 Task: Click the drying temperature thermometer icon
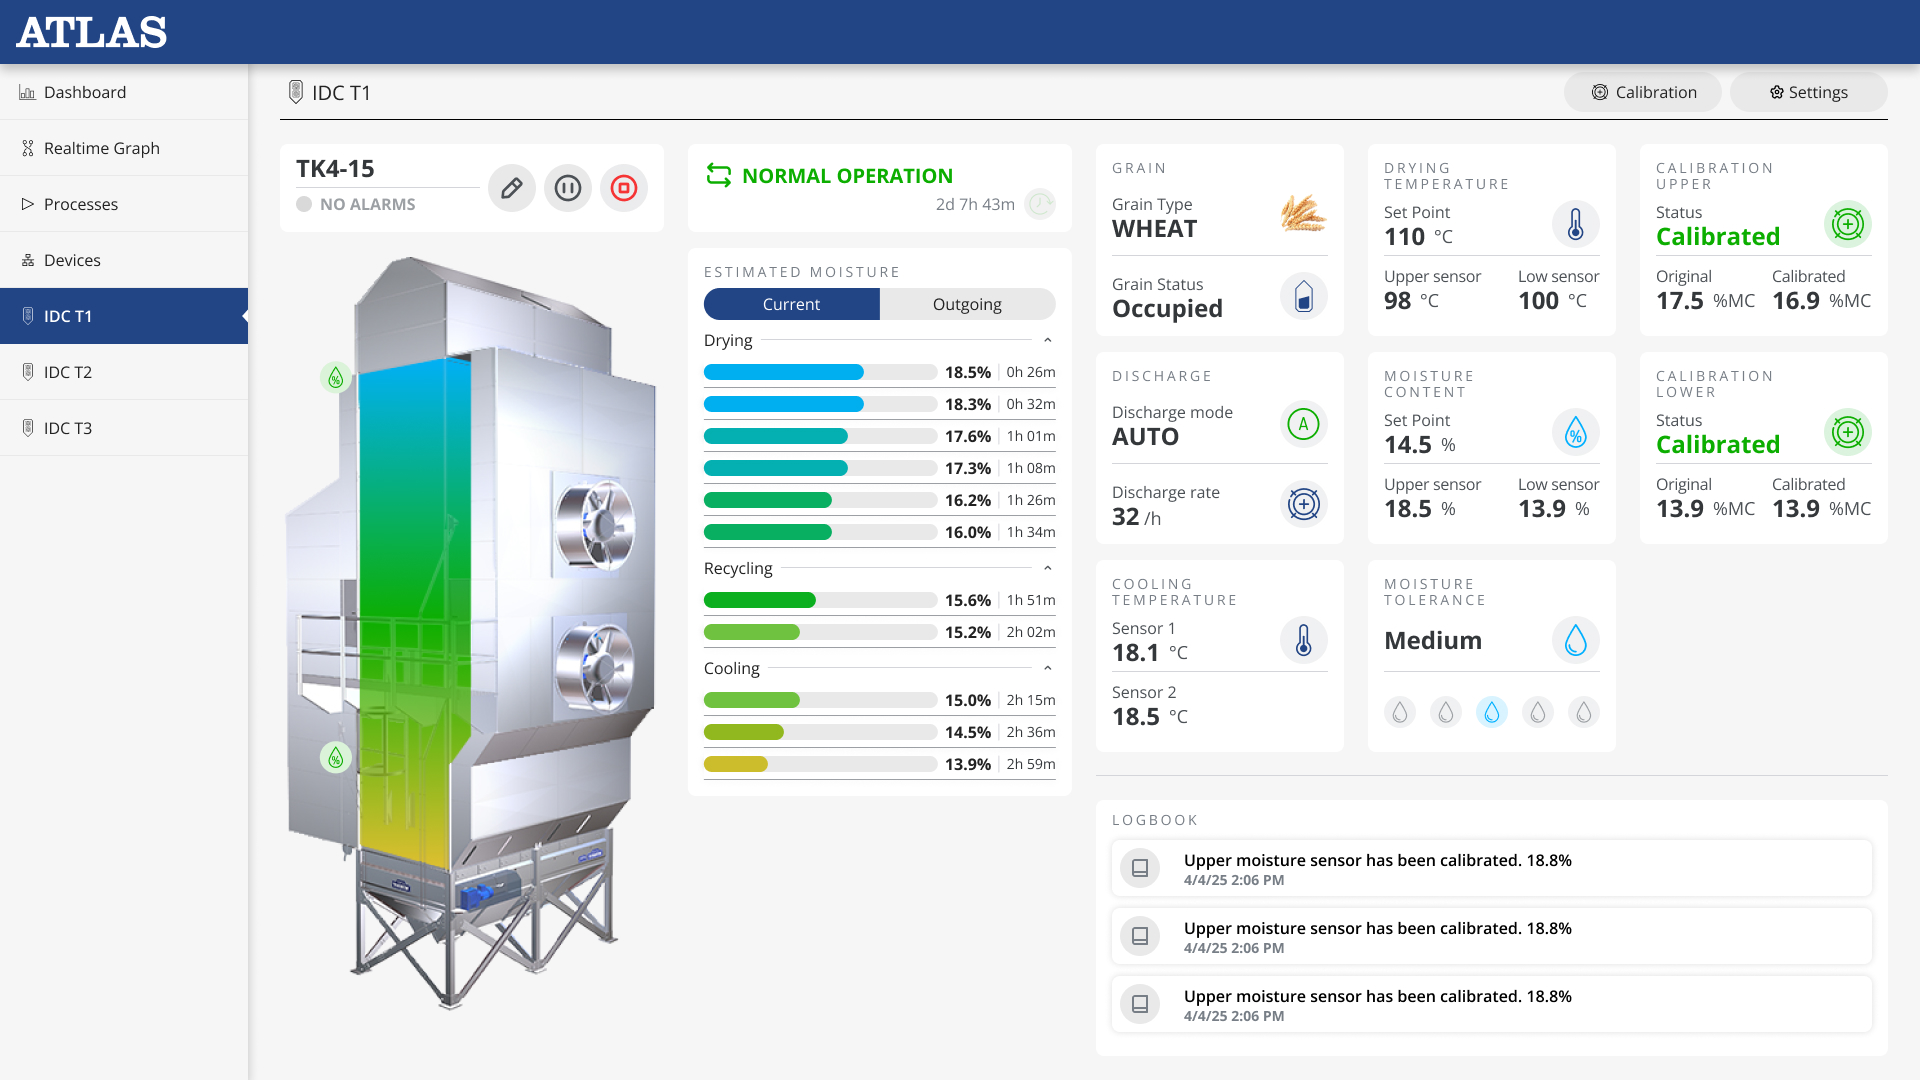click(x=1575, y=224)
